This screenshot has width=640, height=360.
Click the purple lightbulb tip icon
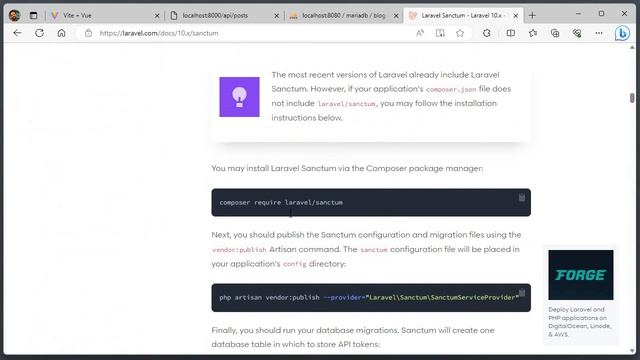239,97
